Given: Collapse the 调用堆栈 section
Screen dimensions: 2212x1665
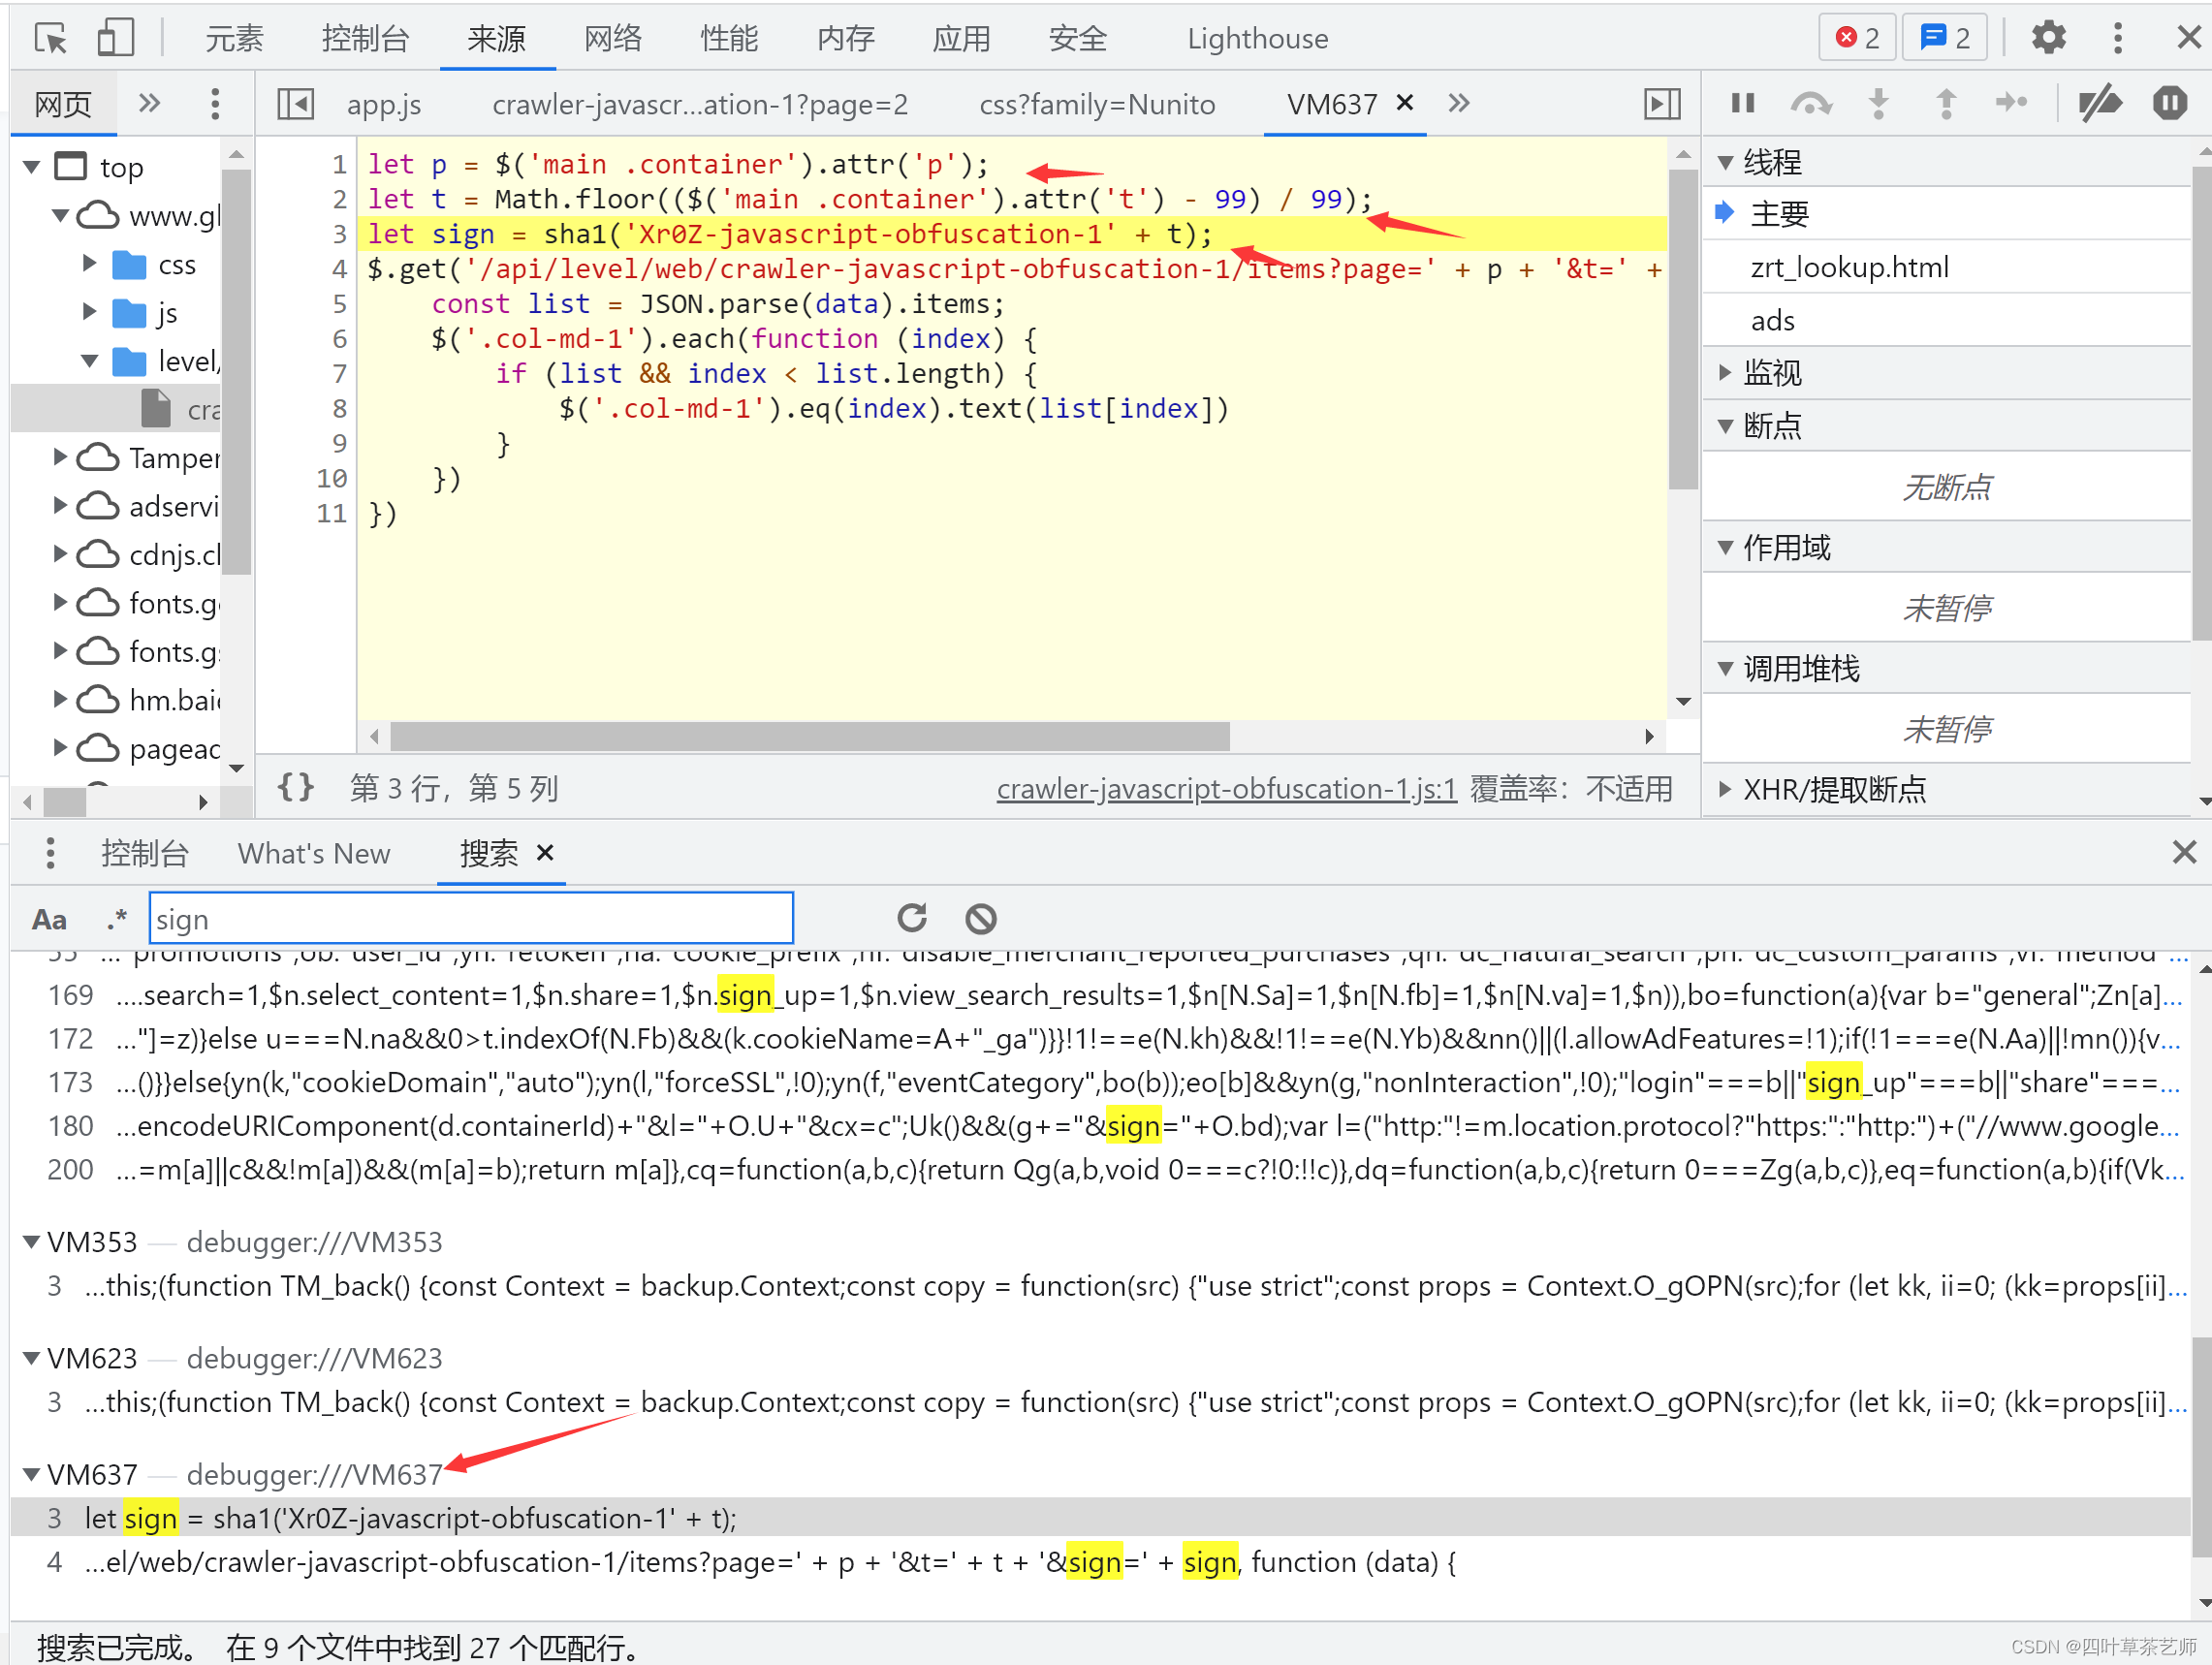Looking at the screenshot, I should (1725, 668).
